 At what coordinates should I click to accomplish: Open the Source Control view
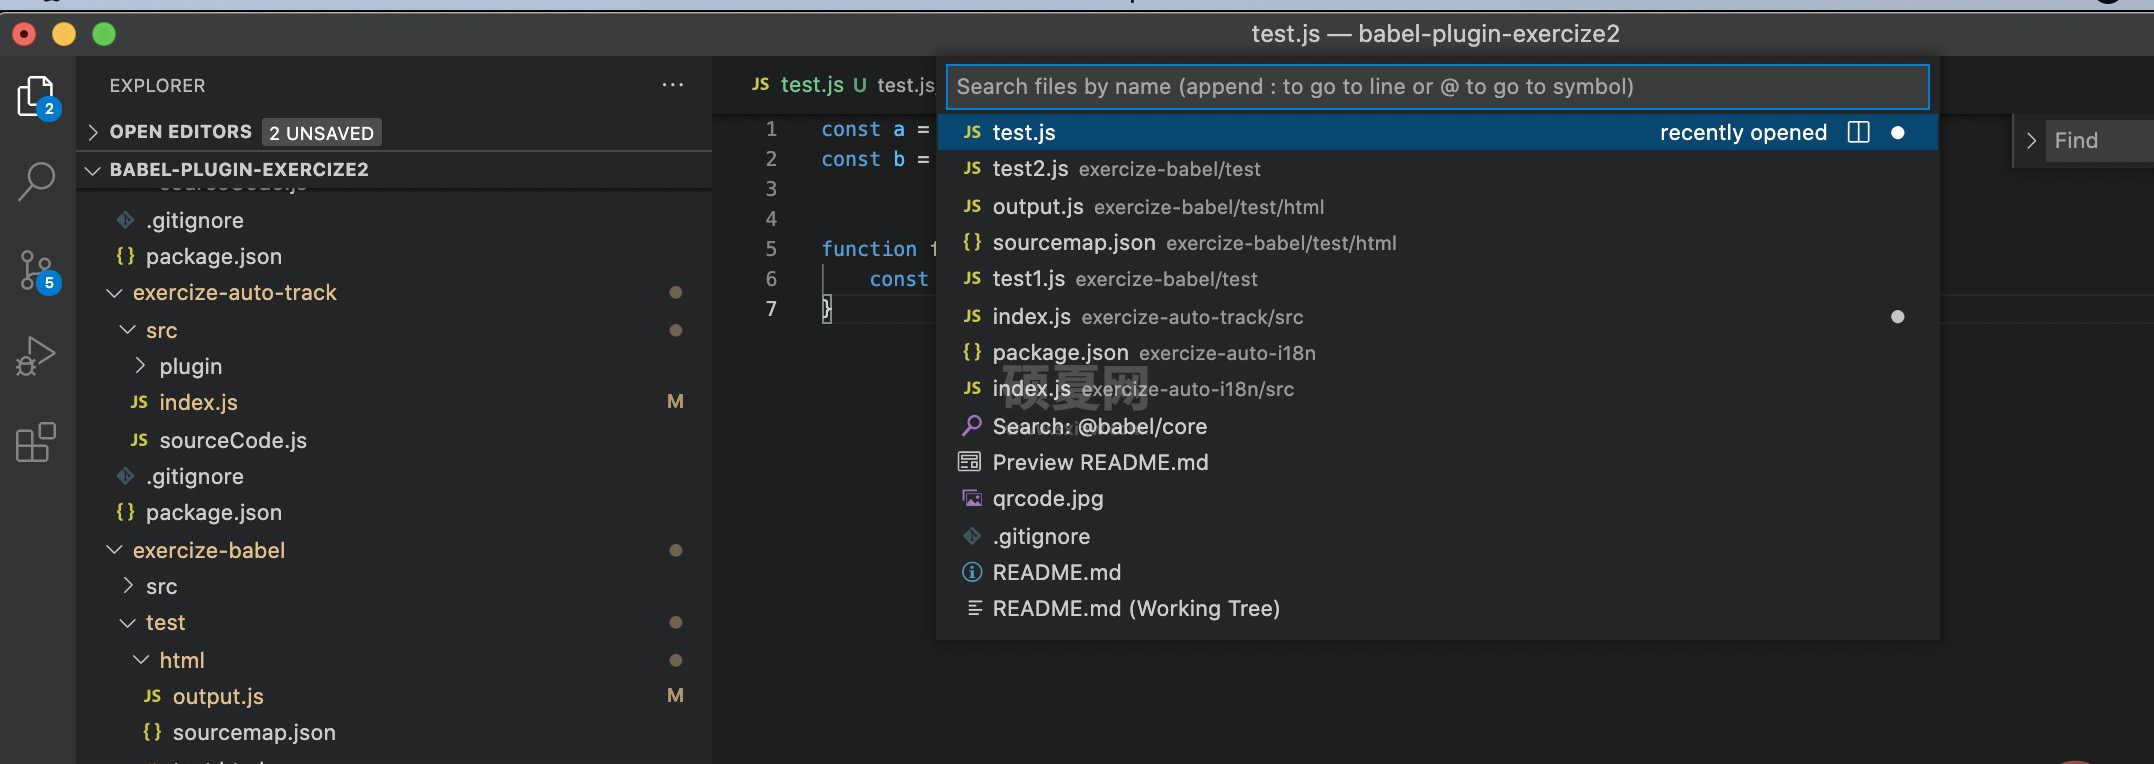(39, 271)
